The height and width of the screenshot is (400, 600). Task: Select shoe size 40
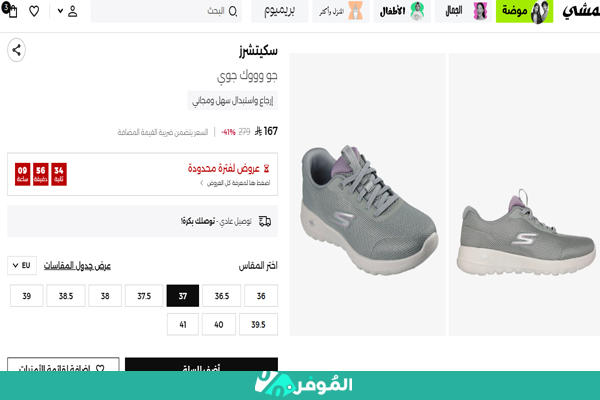tap(218, 324)
